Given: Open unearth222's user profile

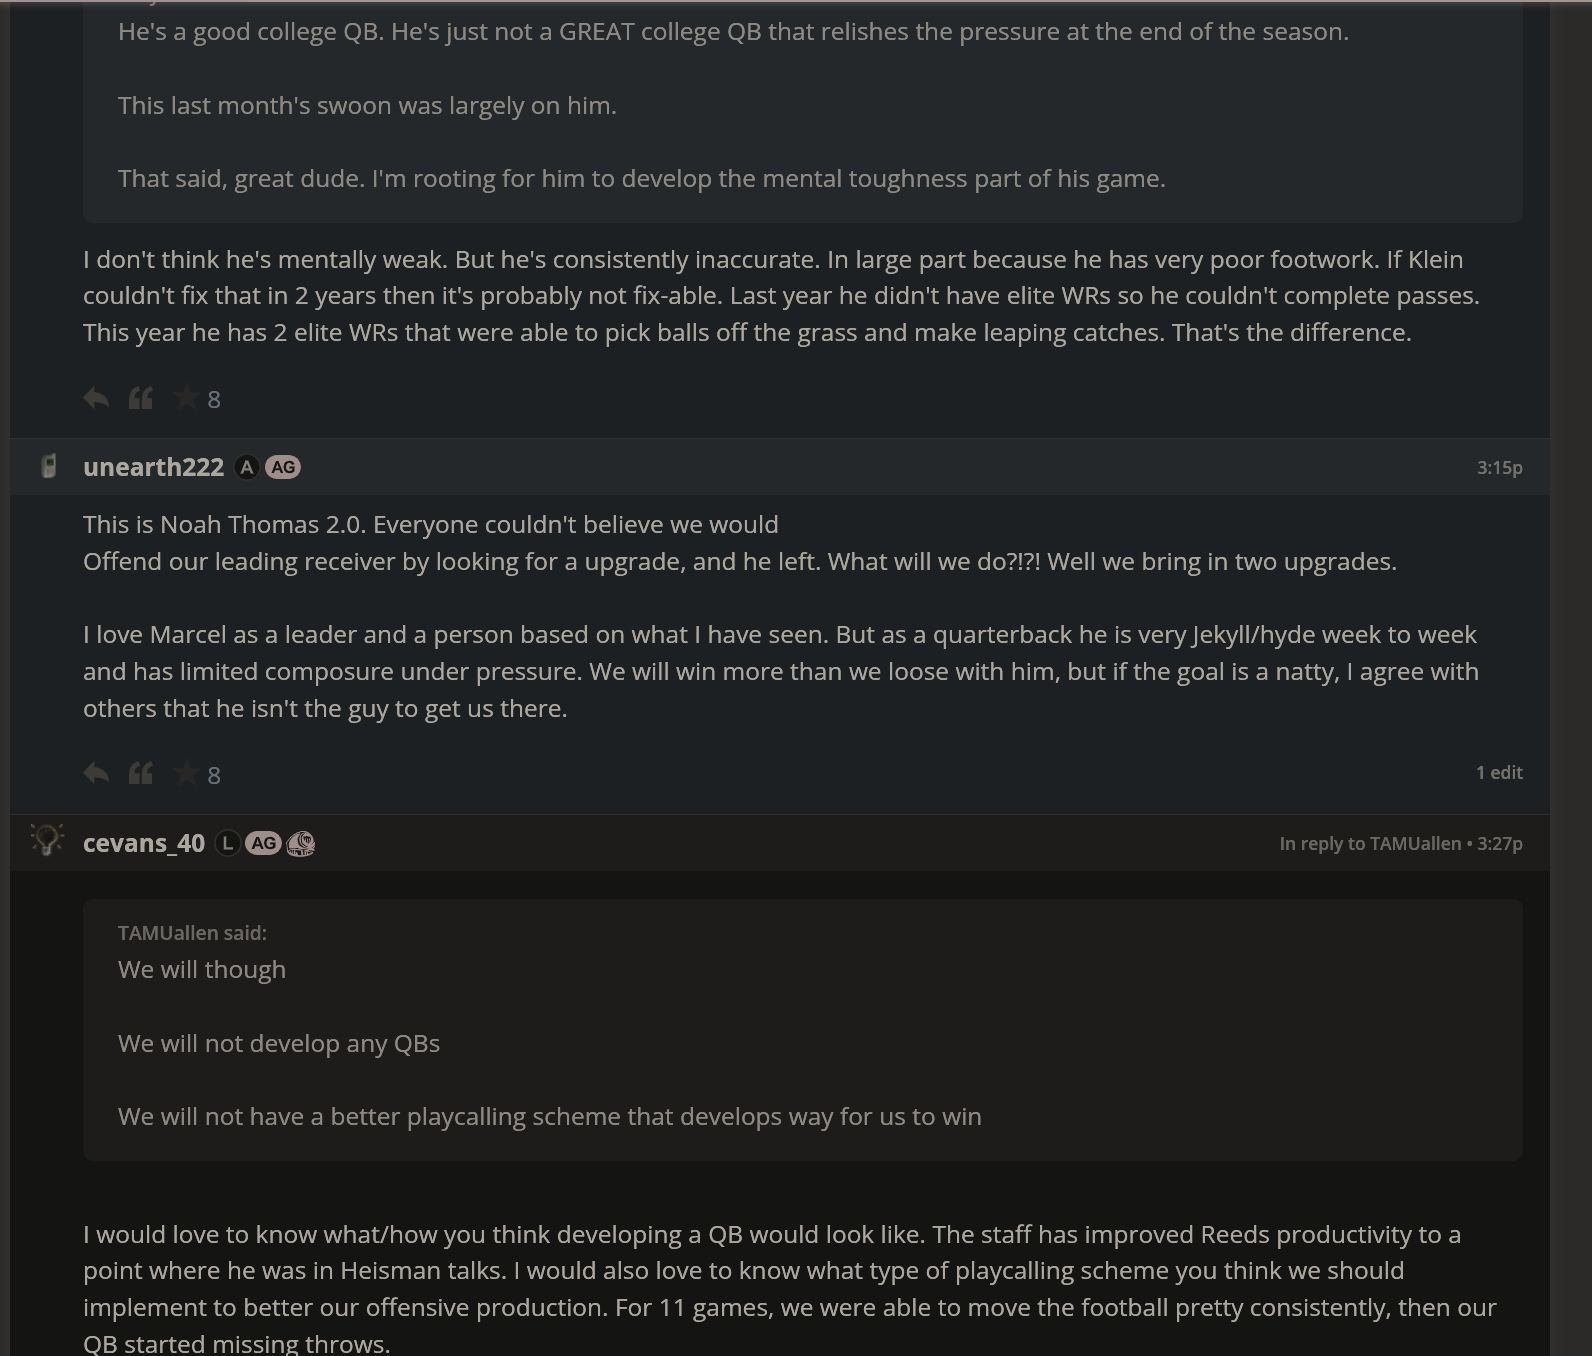Looking at the screenshot, I should click(x=153, y=467).
